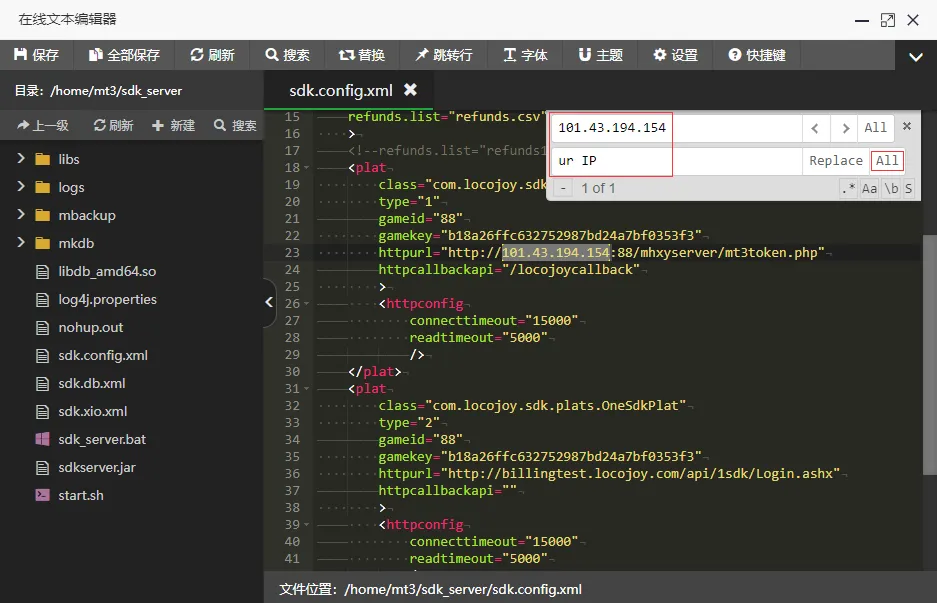This screenshot has width=937, height=603.
Task: Collapse the file sidebar panel arrow
Action: pyautogui.click(x=269, y=302)
